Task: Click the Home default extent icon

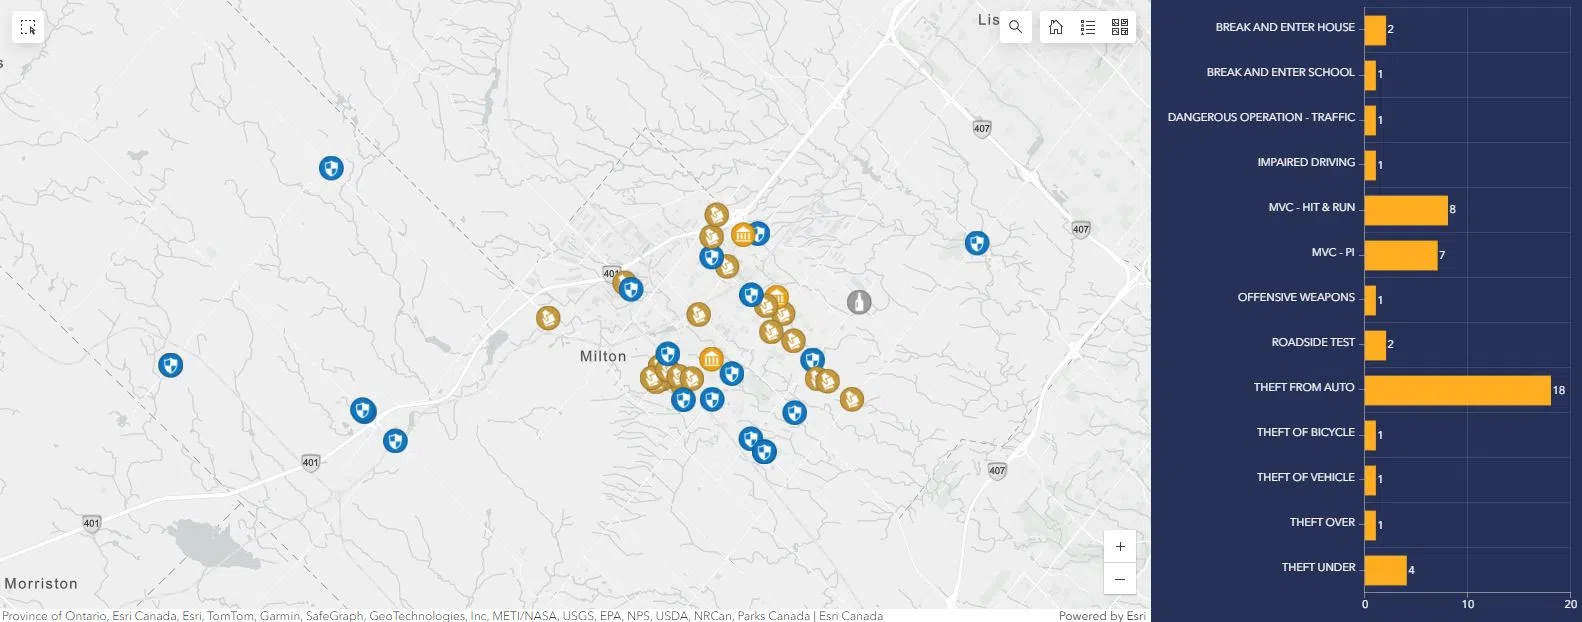Action: [1056, 27]
